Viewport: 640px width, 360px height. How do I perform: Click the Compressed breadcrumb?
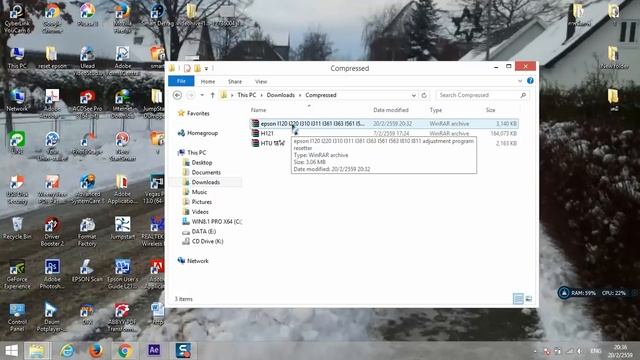click(321, 95)
